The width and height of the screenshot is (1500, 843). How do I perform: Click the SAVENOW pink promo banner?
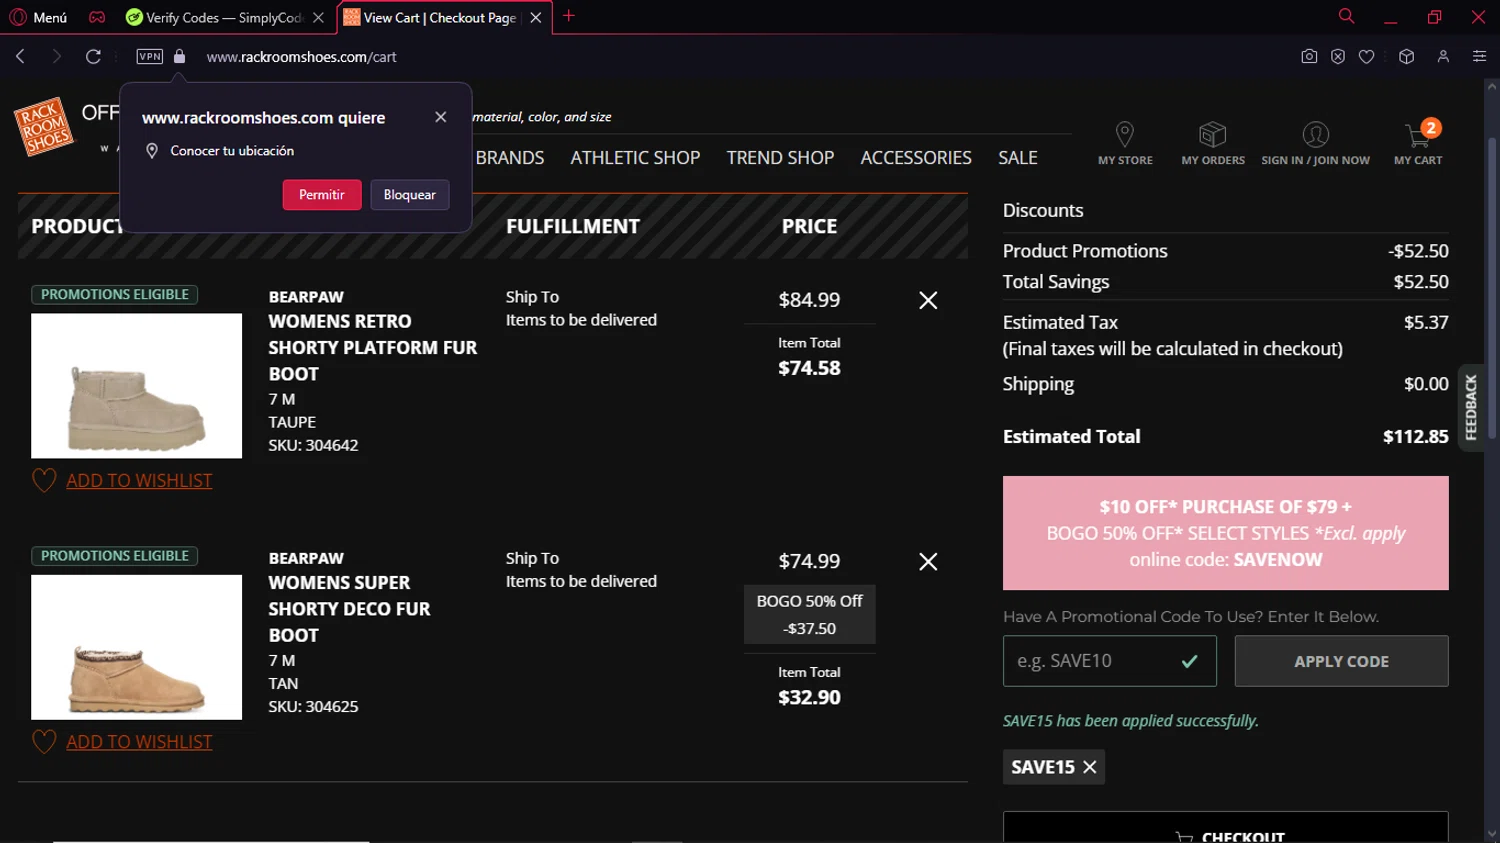pyautogui.click(x=1225, y=533)
